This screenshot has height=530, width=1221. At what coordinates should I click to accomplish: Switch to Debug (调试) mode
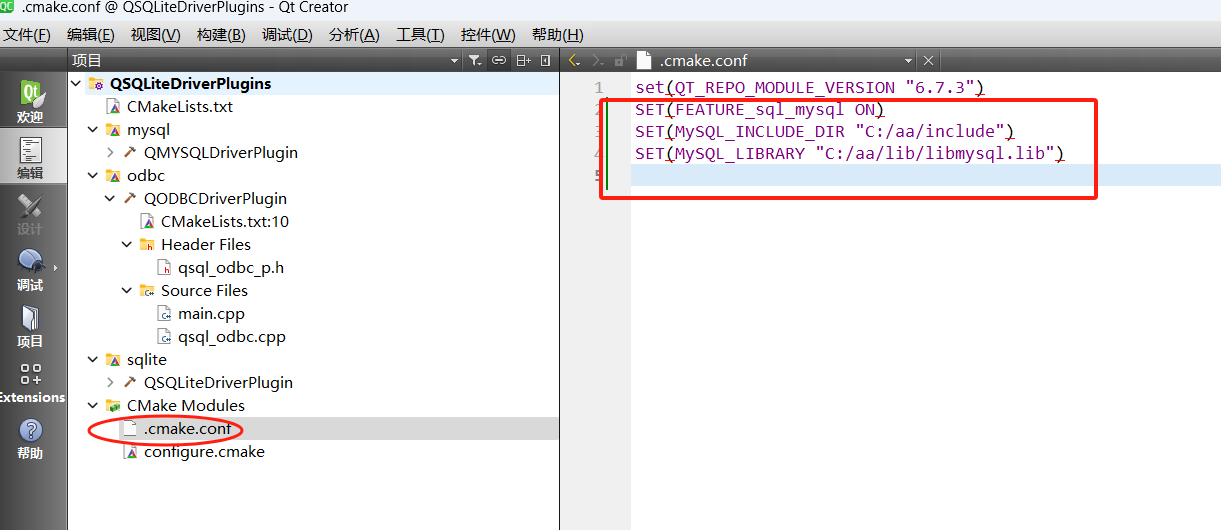[x=31, y=269]
